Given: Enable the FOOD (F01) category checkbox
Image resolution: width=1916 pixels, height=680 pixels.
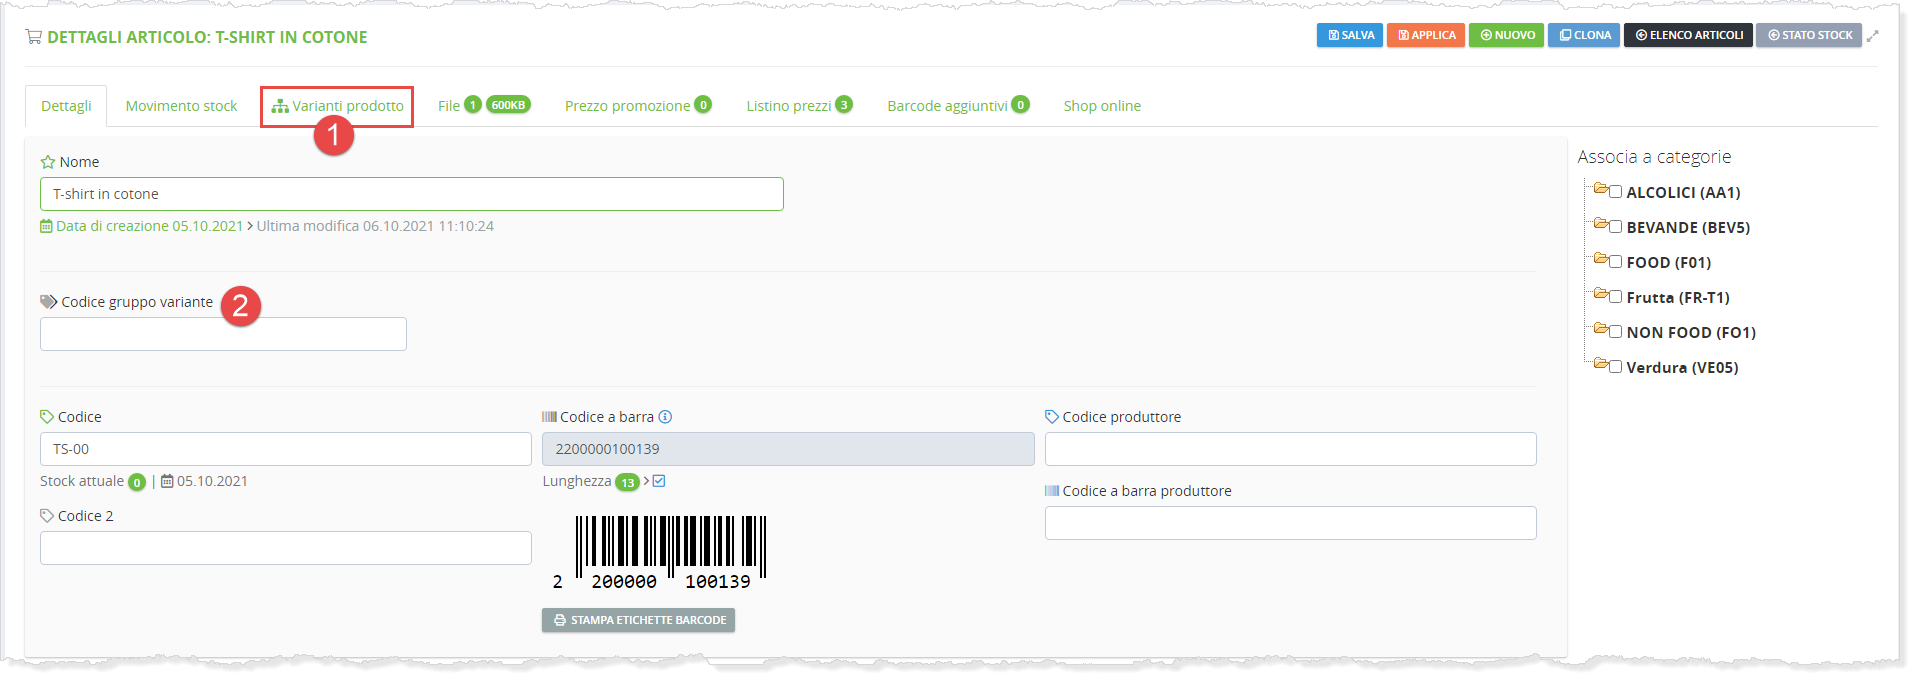Looking at the screenshot, I should tap(1615, 262).
